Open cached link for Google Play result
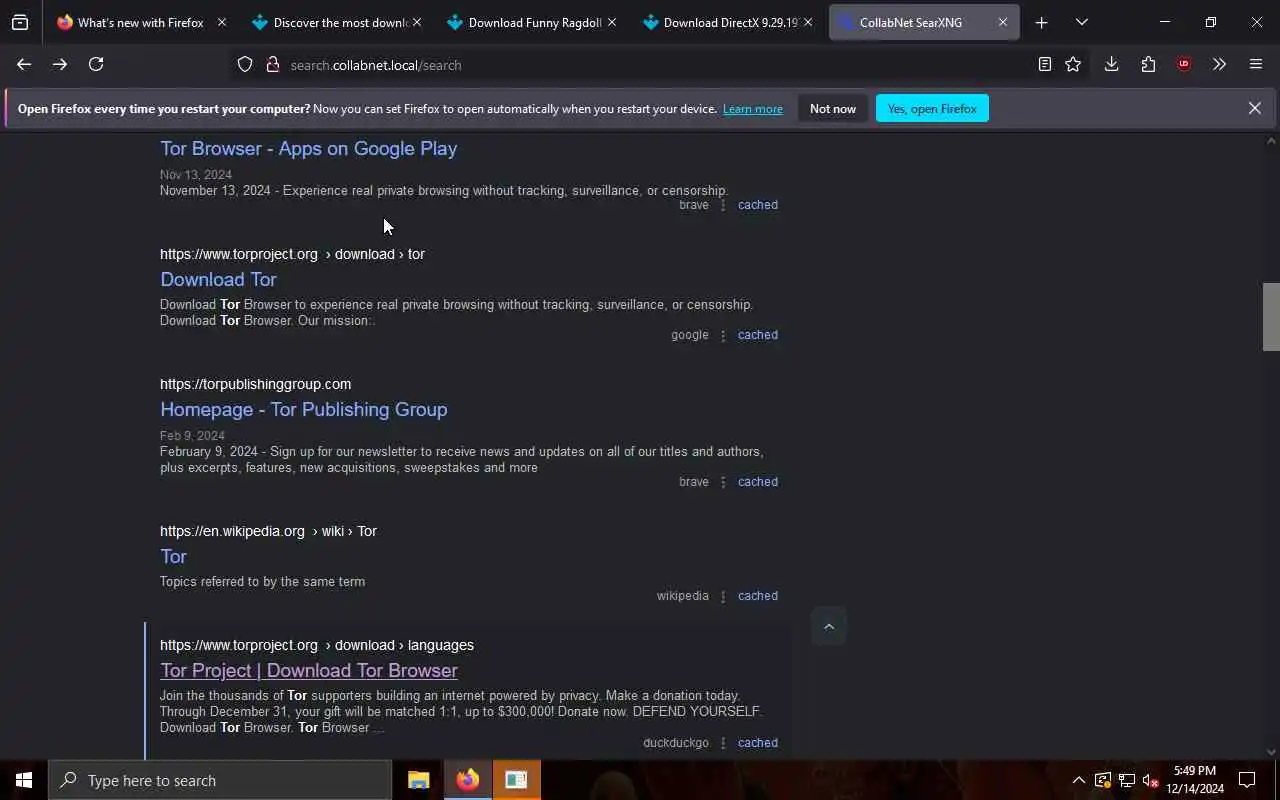This screenshot has width=1280, height=800. [x=757, y=205]
